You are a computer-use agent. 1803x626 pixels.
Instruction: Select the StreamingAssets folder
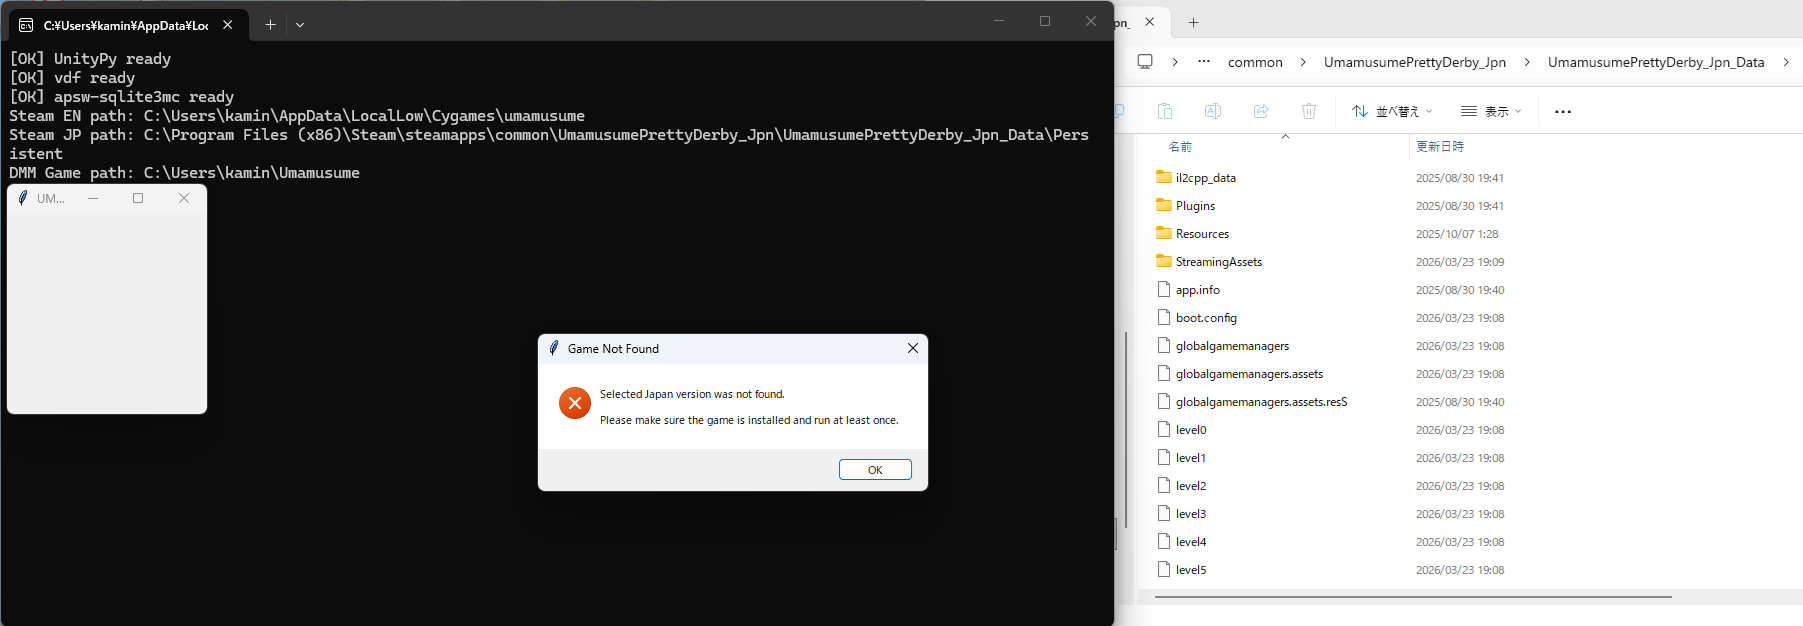tap(1218, 262)
